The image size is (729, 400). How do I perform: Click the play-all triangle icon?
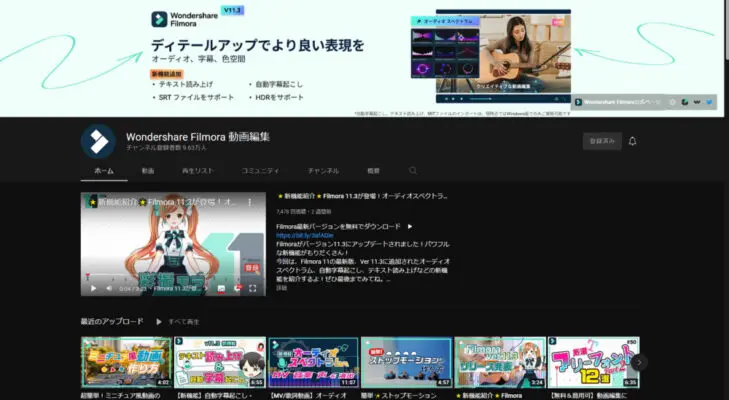tap(159, 321)
